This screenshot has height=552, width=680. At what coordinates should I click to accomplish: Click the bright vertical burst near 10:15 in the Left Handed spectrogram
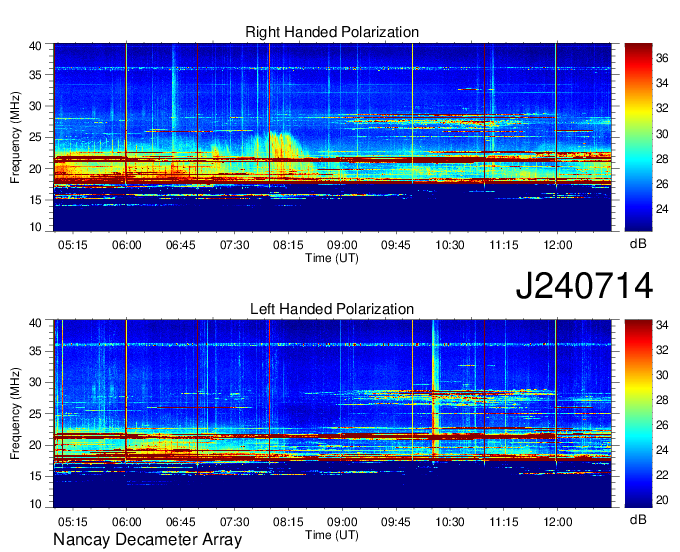click(435, 388)
